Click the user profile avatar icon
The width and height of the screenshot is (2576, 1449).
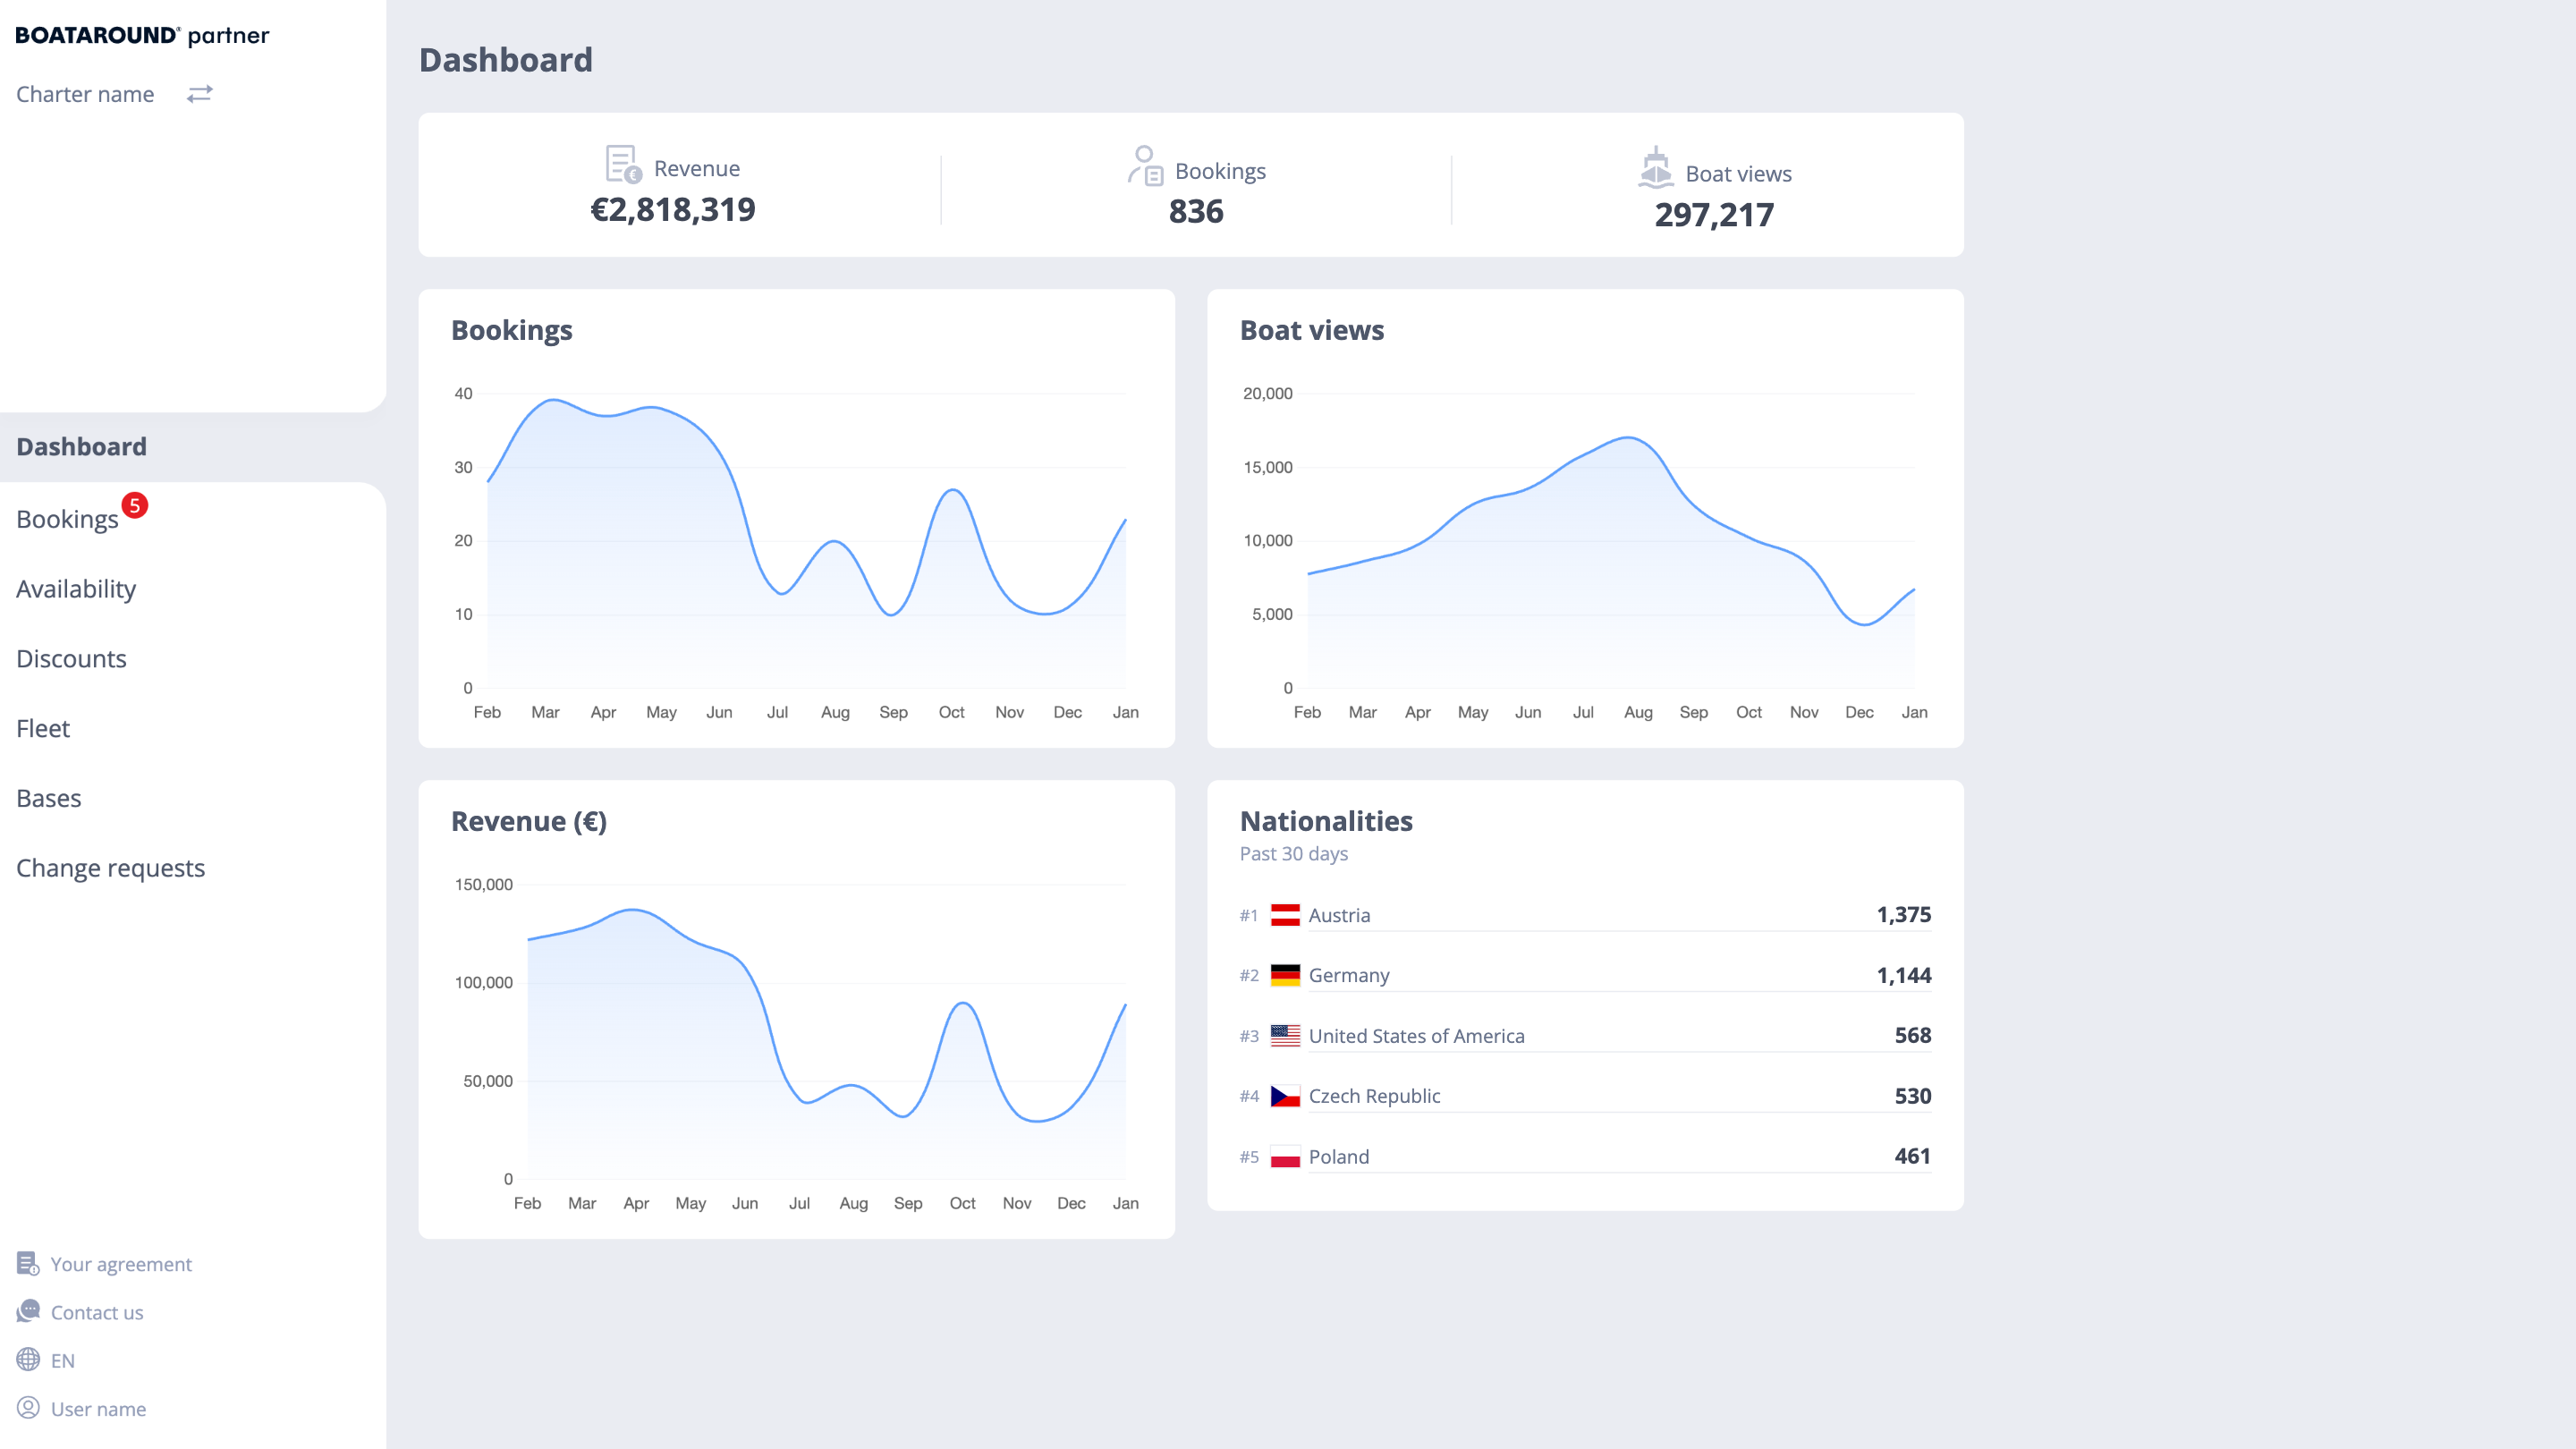coord(28,1408)
